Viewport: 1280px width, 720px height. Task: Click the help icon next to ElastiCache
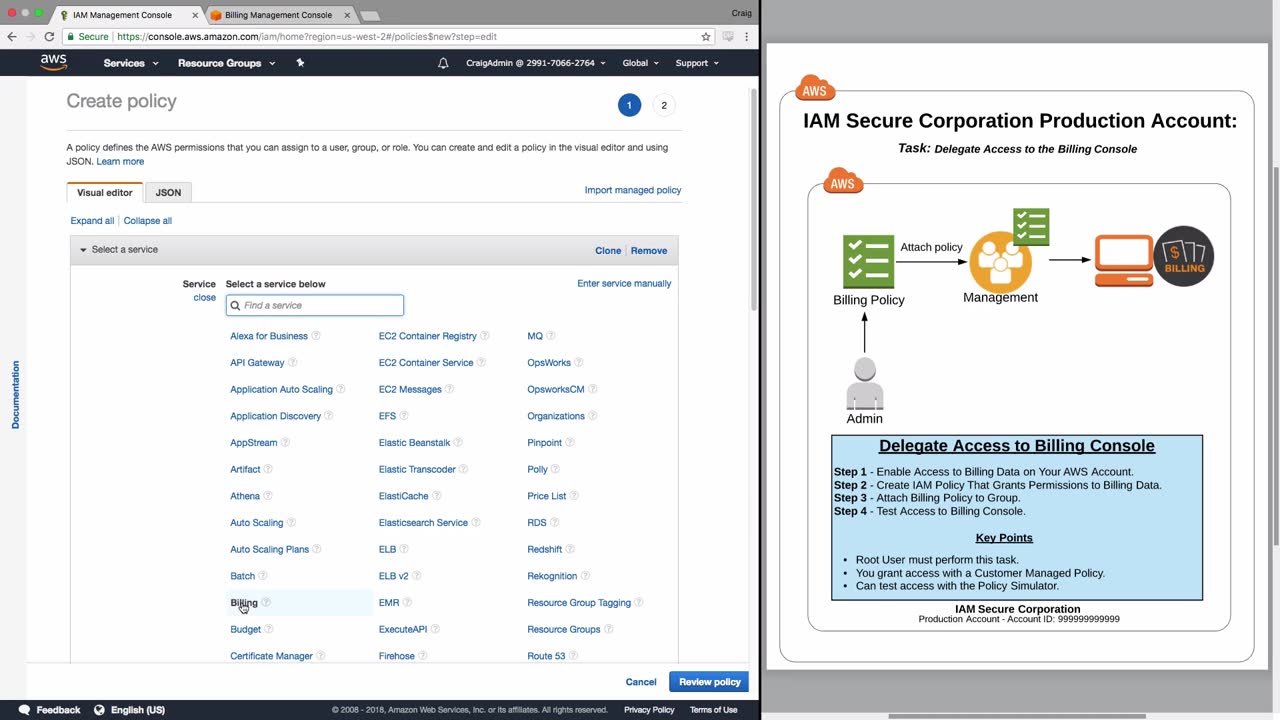pyautogui.click(x=437, y=496)
